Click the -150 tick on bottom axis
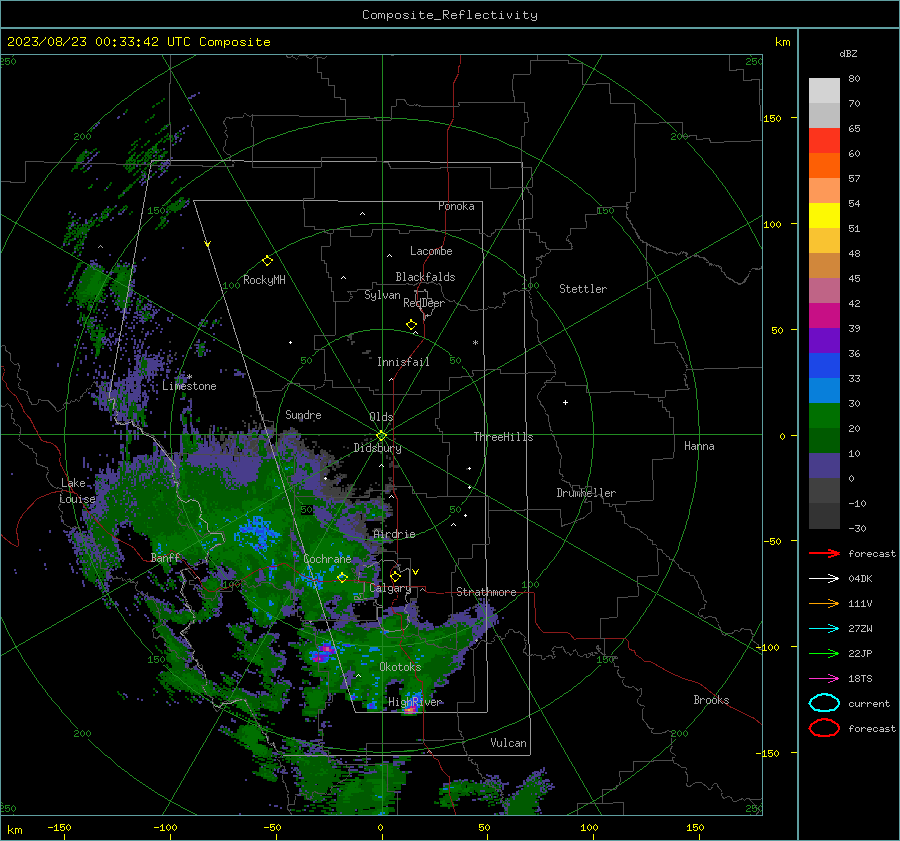The height and width of the screenshot is (841, 900). click(59, 827)
